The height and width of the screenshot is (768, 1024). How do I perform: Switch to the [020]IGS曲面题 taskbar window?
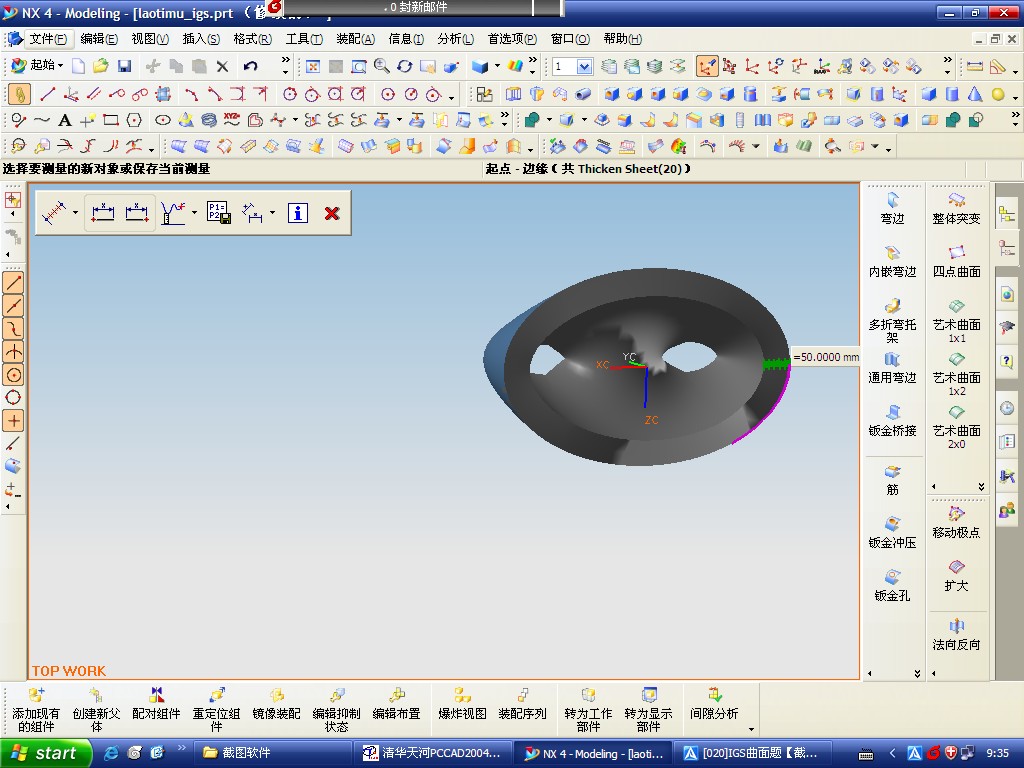[x=754, y=753]
